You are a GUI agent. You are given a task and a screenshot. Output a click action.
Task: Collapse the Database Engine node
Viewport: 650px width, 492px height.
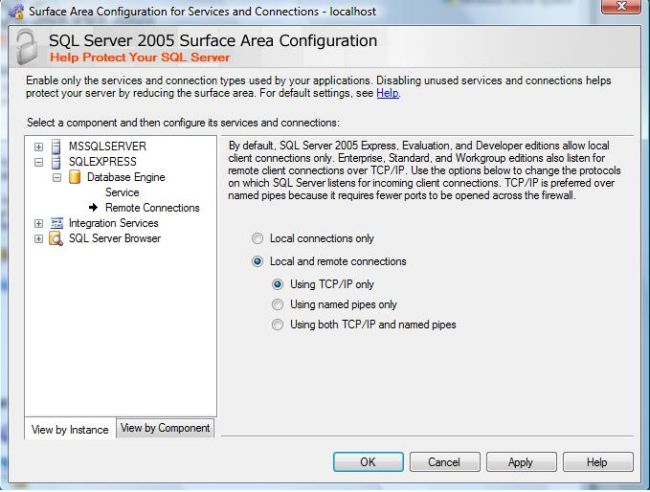click(57, 177)
